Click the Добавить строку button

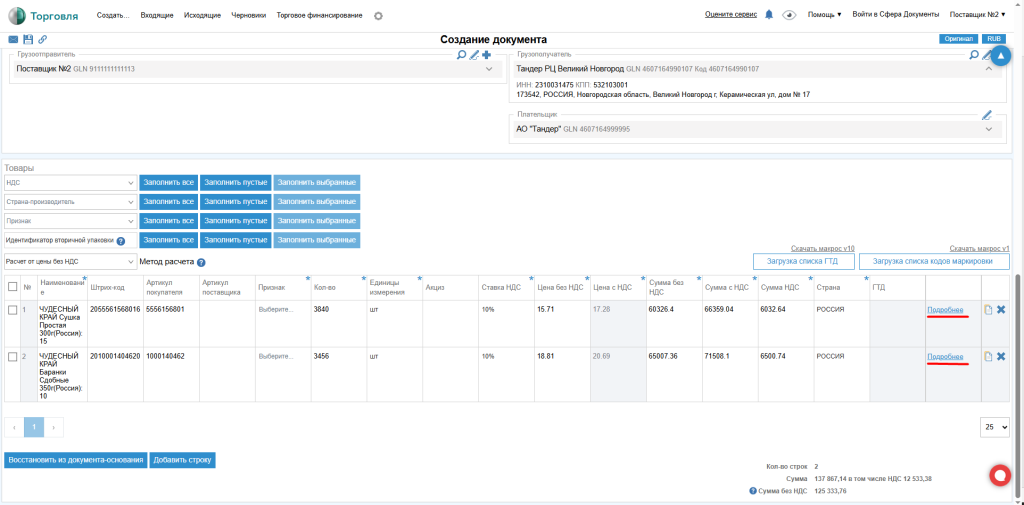tap(182, 461)
